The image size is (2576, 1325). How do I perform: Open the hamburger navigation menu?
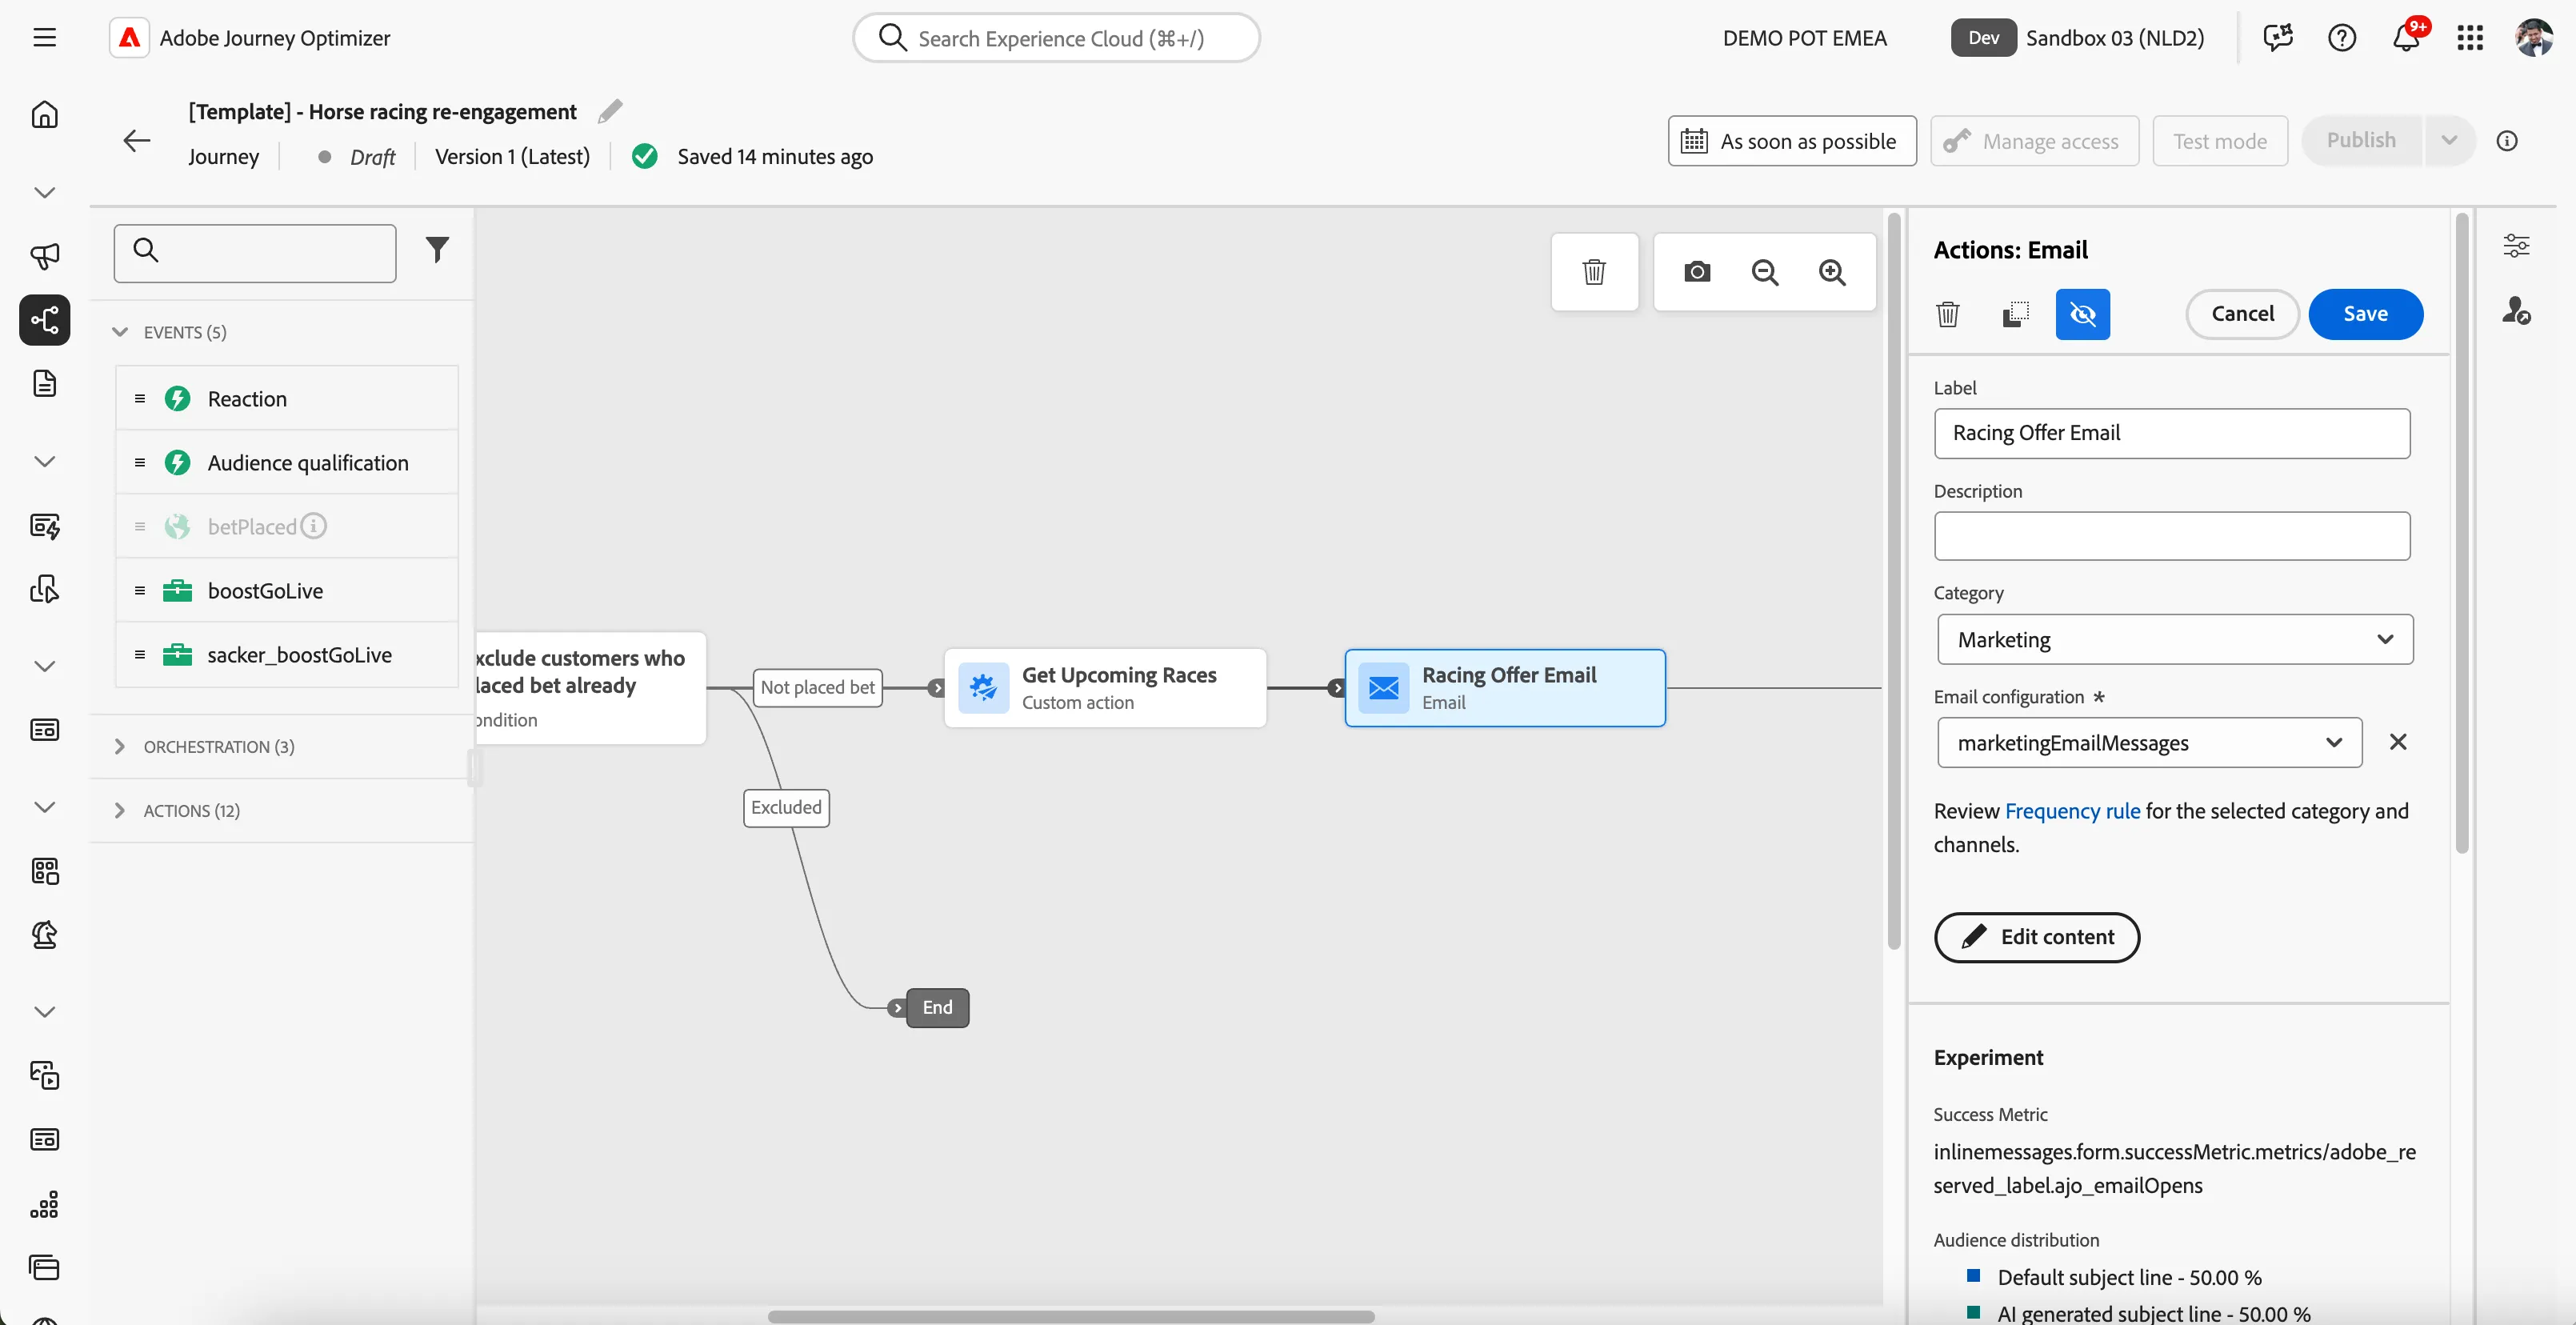tap(44, 38)
